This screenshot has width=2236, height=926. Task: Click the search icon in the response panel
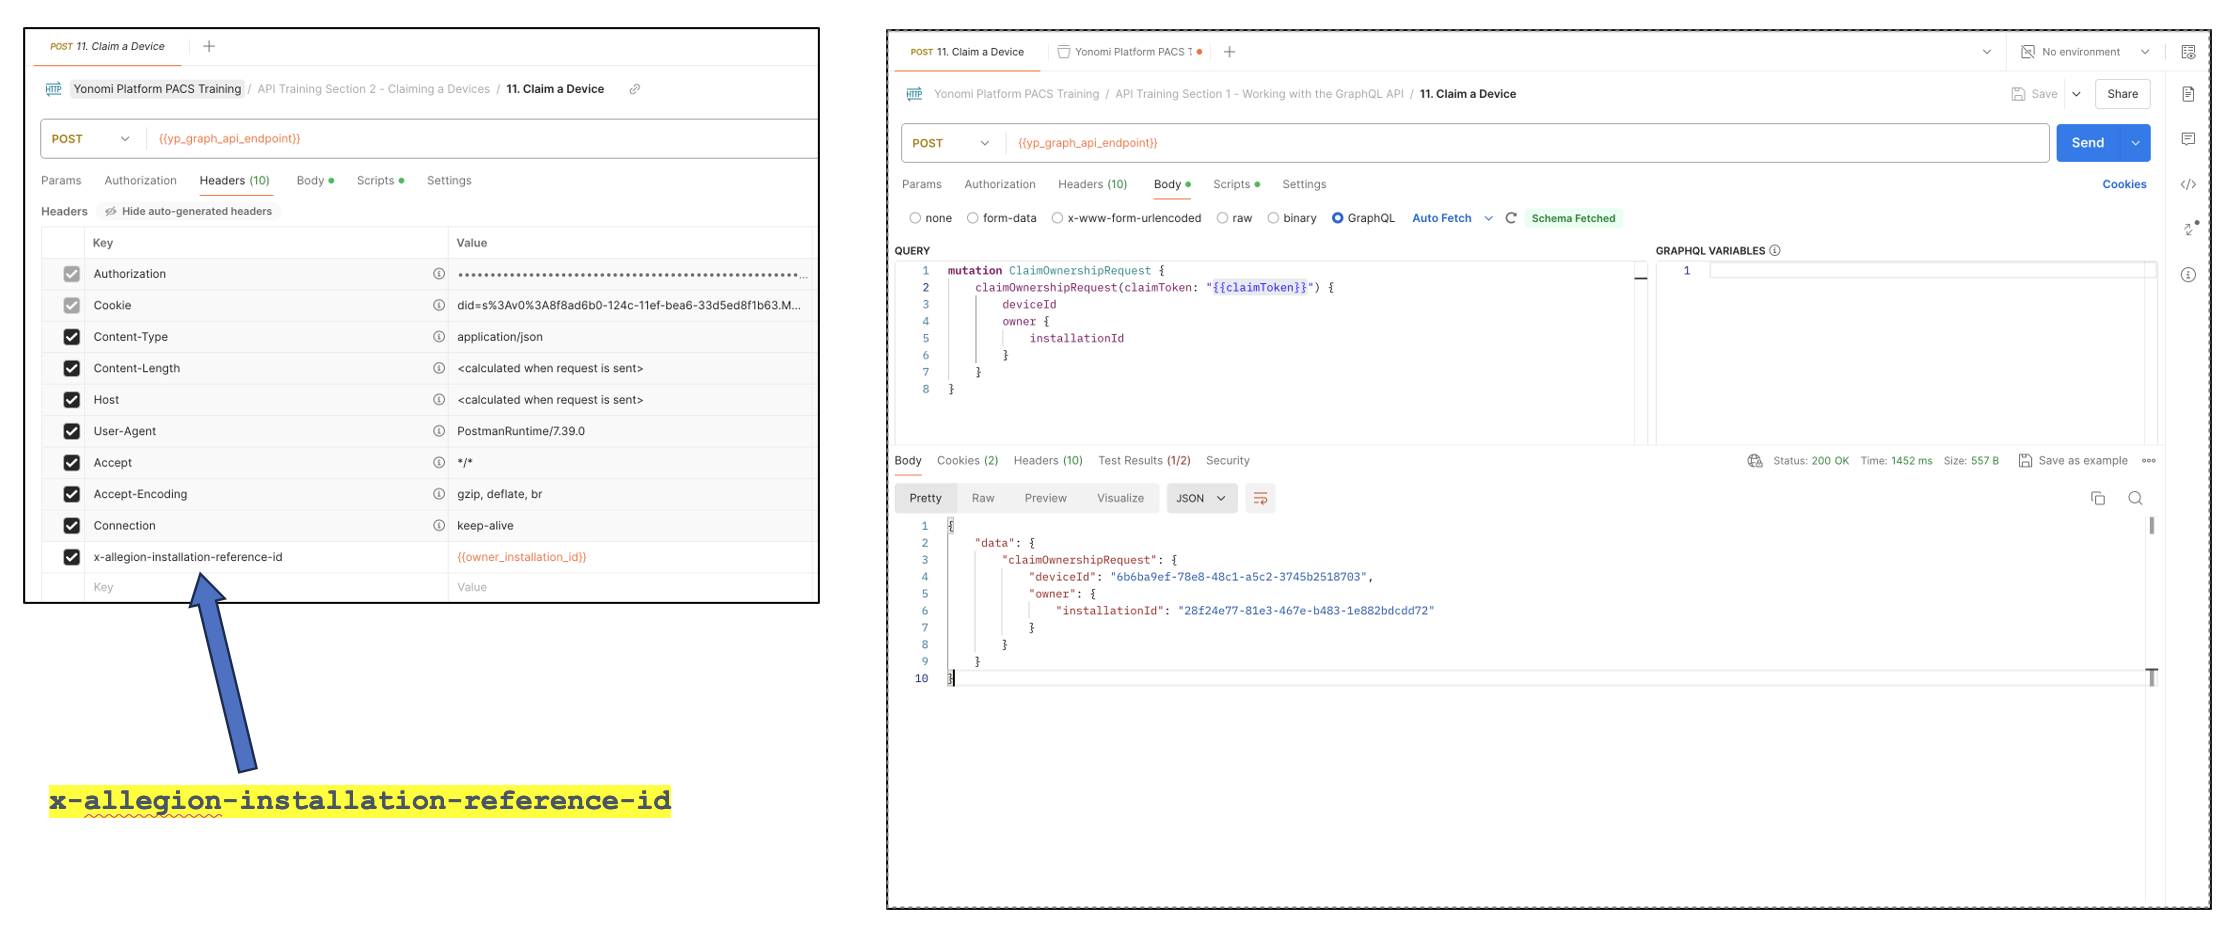click(x=2135, y=498)
